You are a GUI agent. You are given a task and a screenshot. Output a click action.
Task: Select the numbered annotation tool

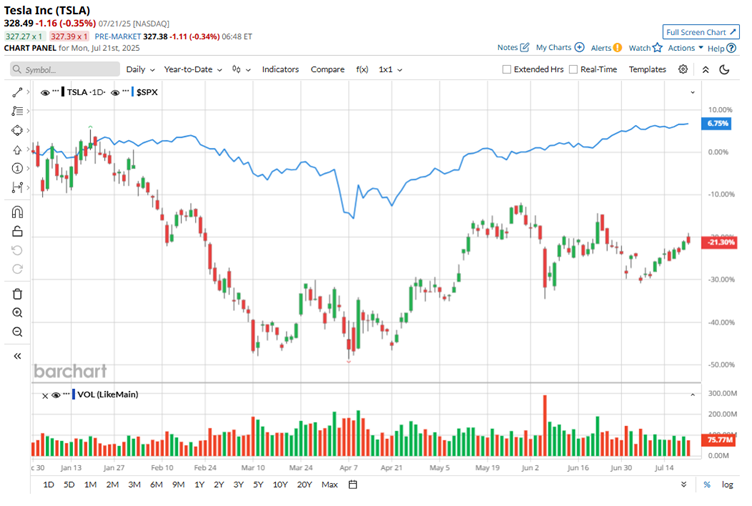coord(17,168)
